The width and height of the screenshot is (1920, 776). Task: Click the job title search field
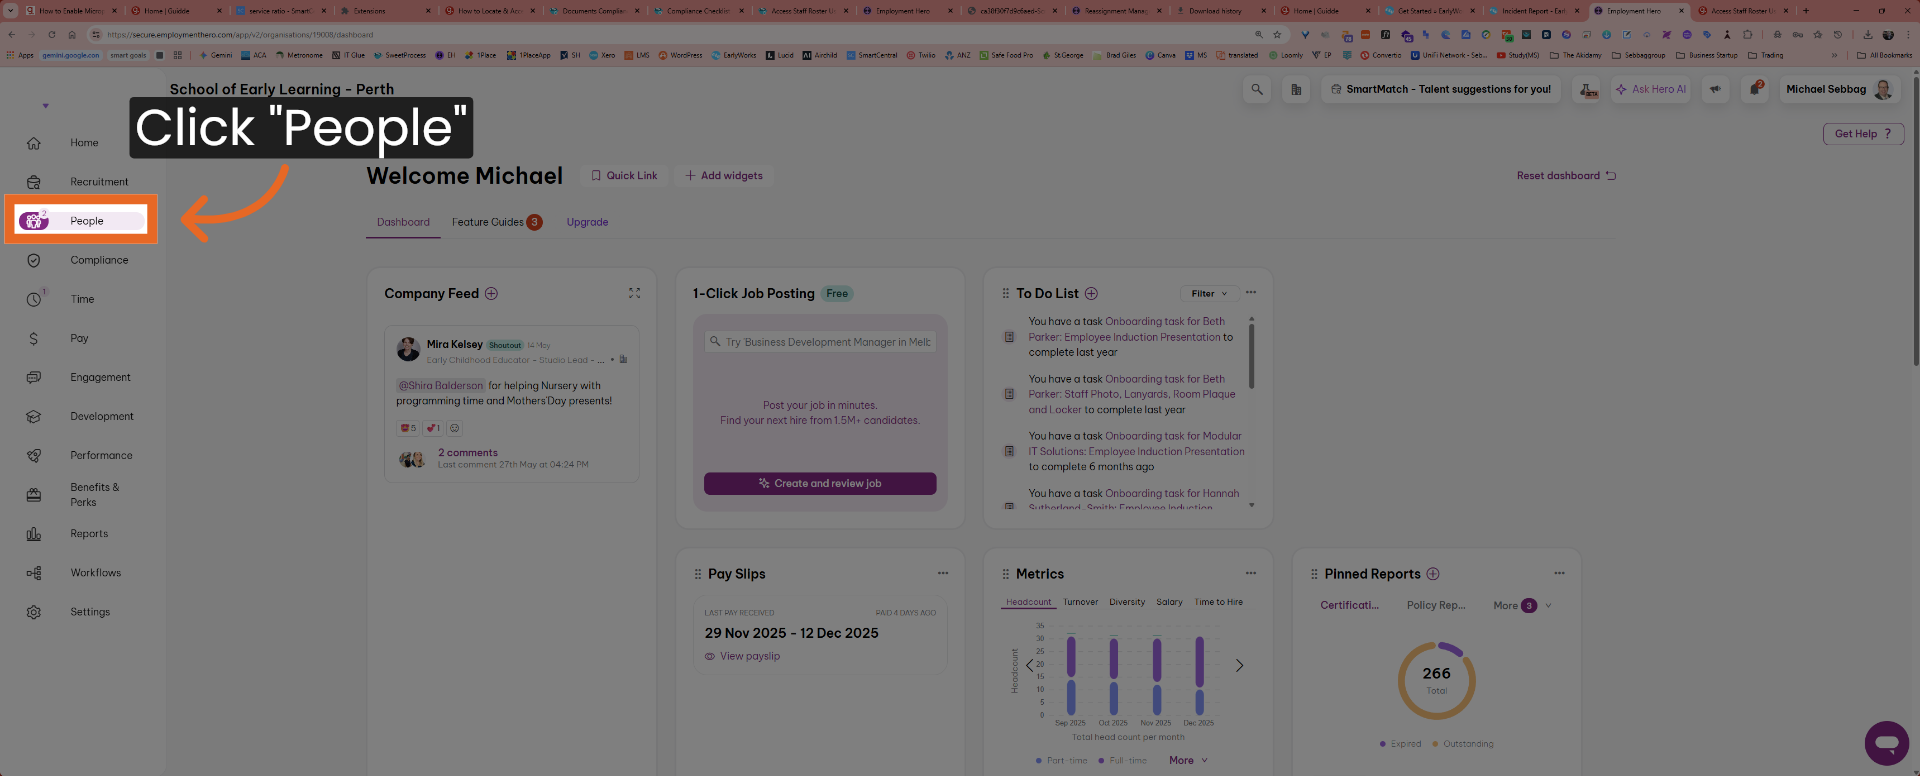pyautogui.click(x=820, y=342)
